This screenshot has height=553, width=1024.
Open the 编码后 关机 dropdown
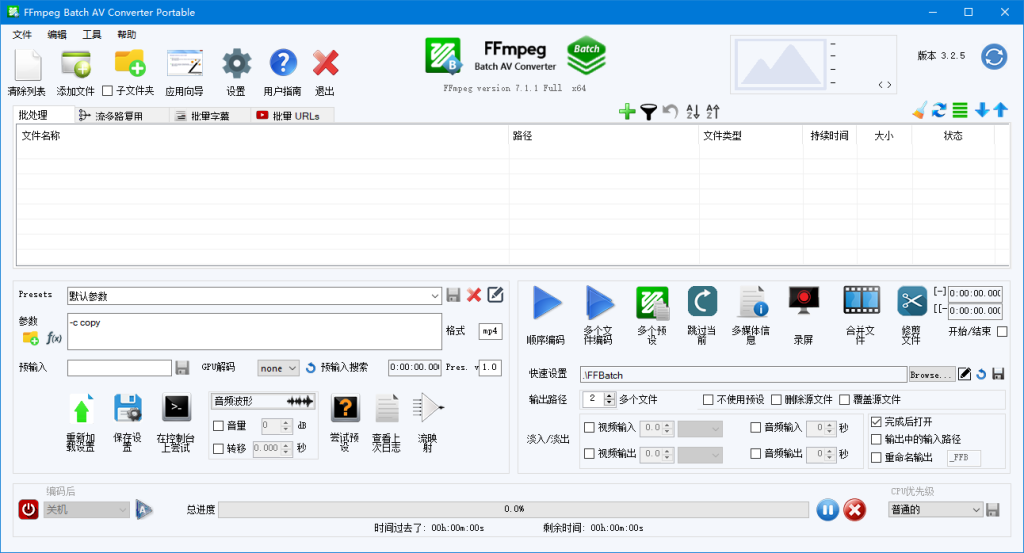(86, 509)
